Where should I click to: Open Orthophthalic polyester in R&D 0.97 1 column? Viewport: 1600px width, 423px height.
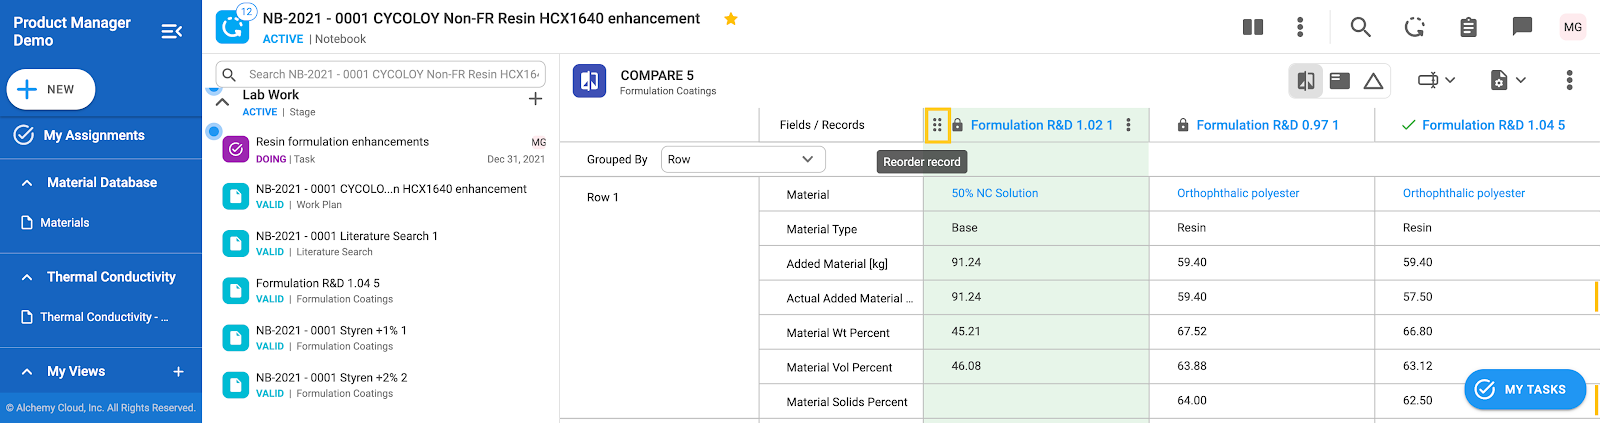(1238, 193)
